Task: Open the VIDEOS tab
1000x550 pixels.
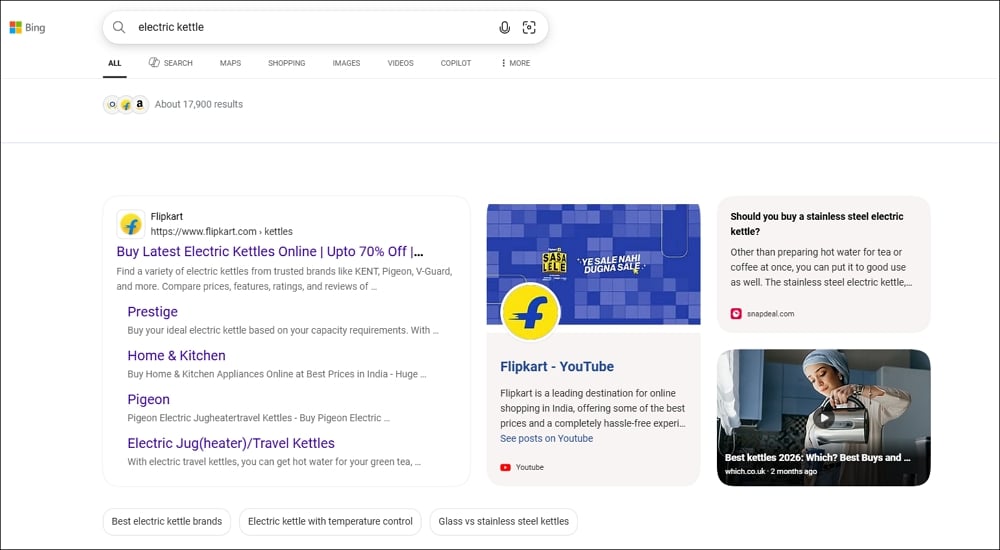Action: point(401,63)
